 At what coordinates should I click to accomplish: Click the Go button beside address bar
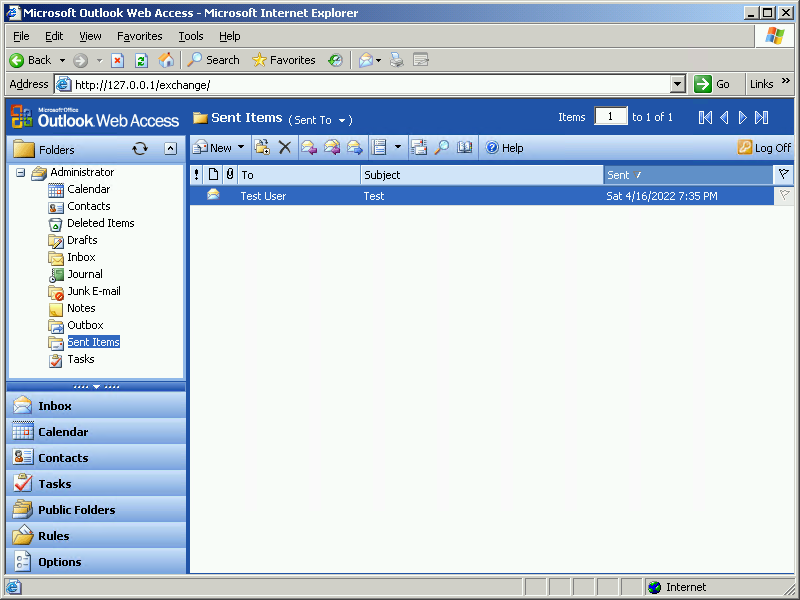(x=712, y=84)
